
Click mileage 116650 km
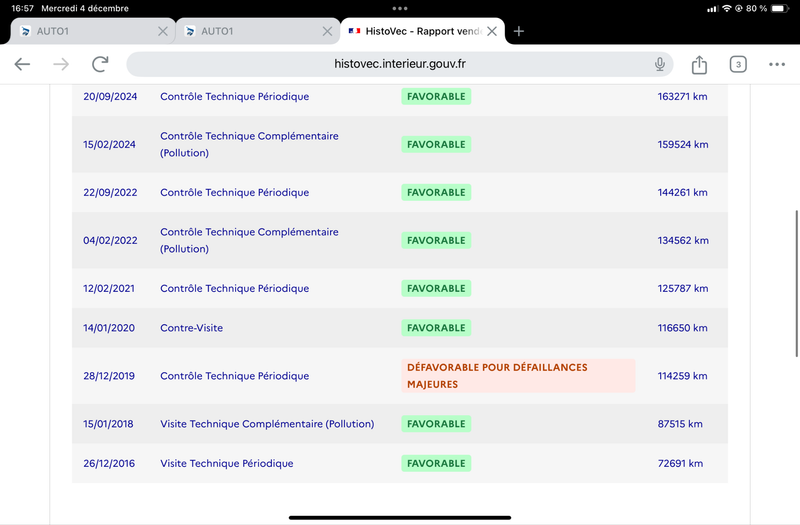click(x=682, y=328)
